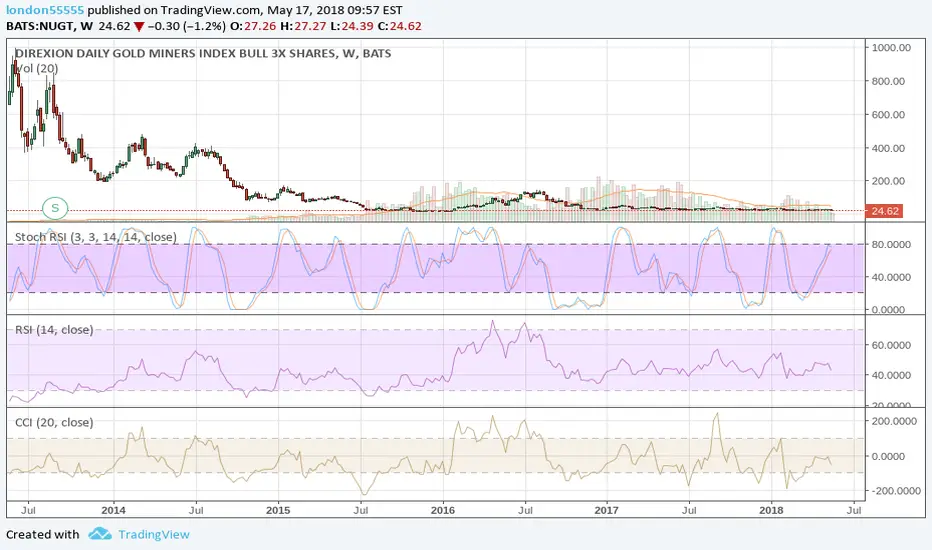Click the red down-arrow price change indicator
The width and height of the screenshot is (932, 550).
[x=138, y=27]
